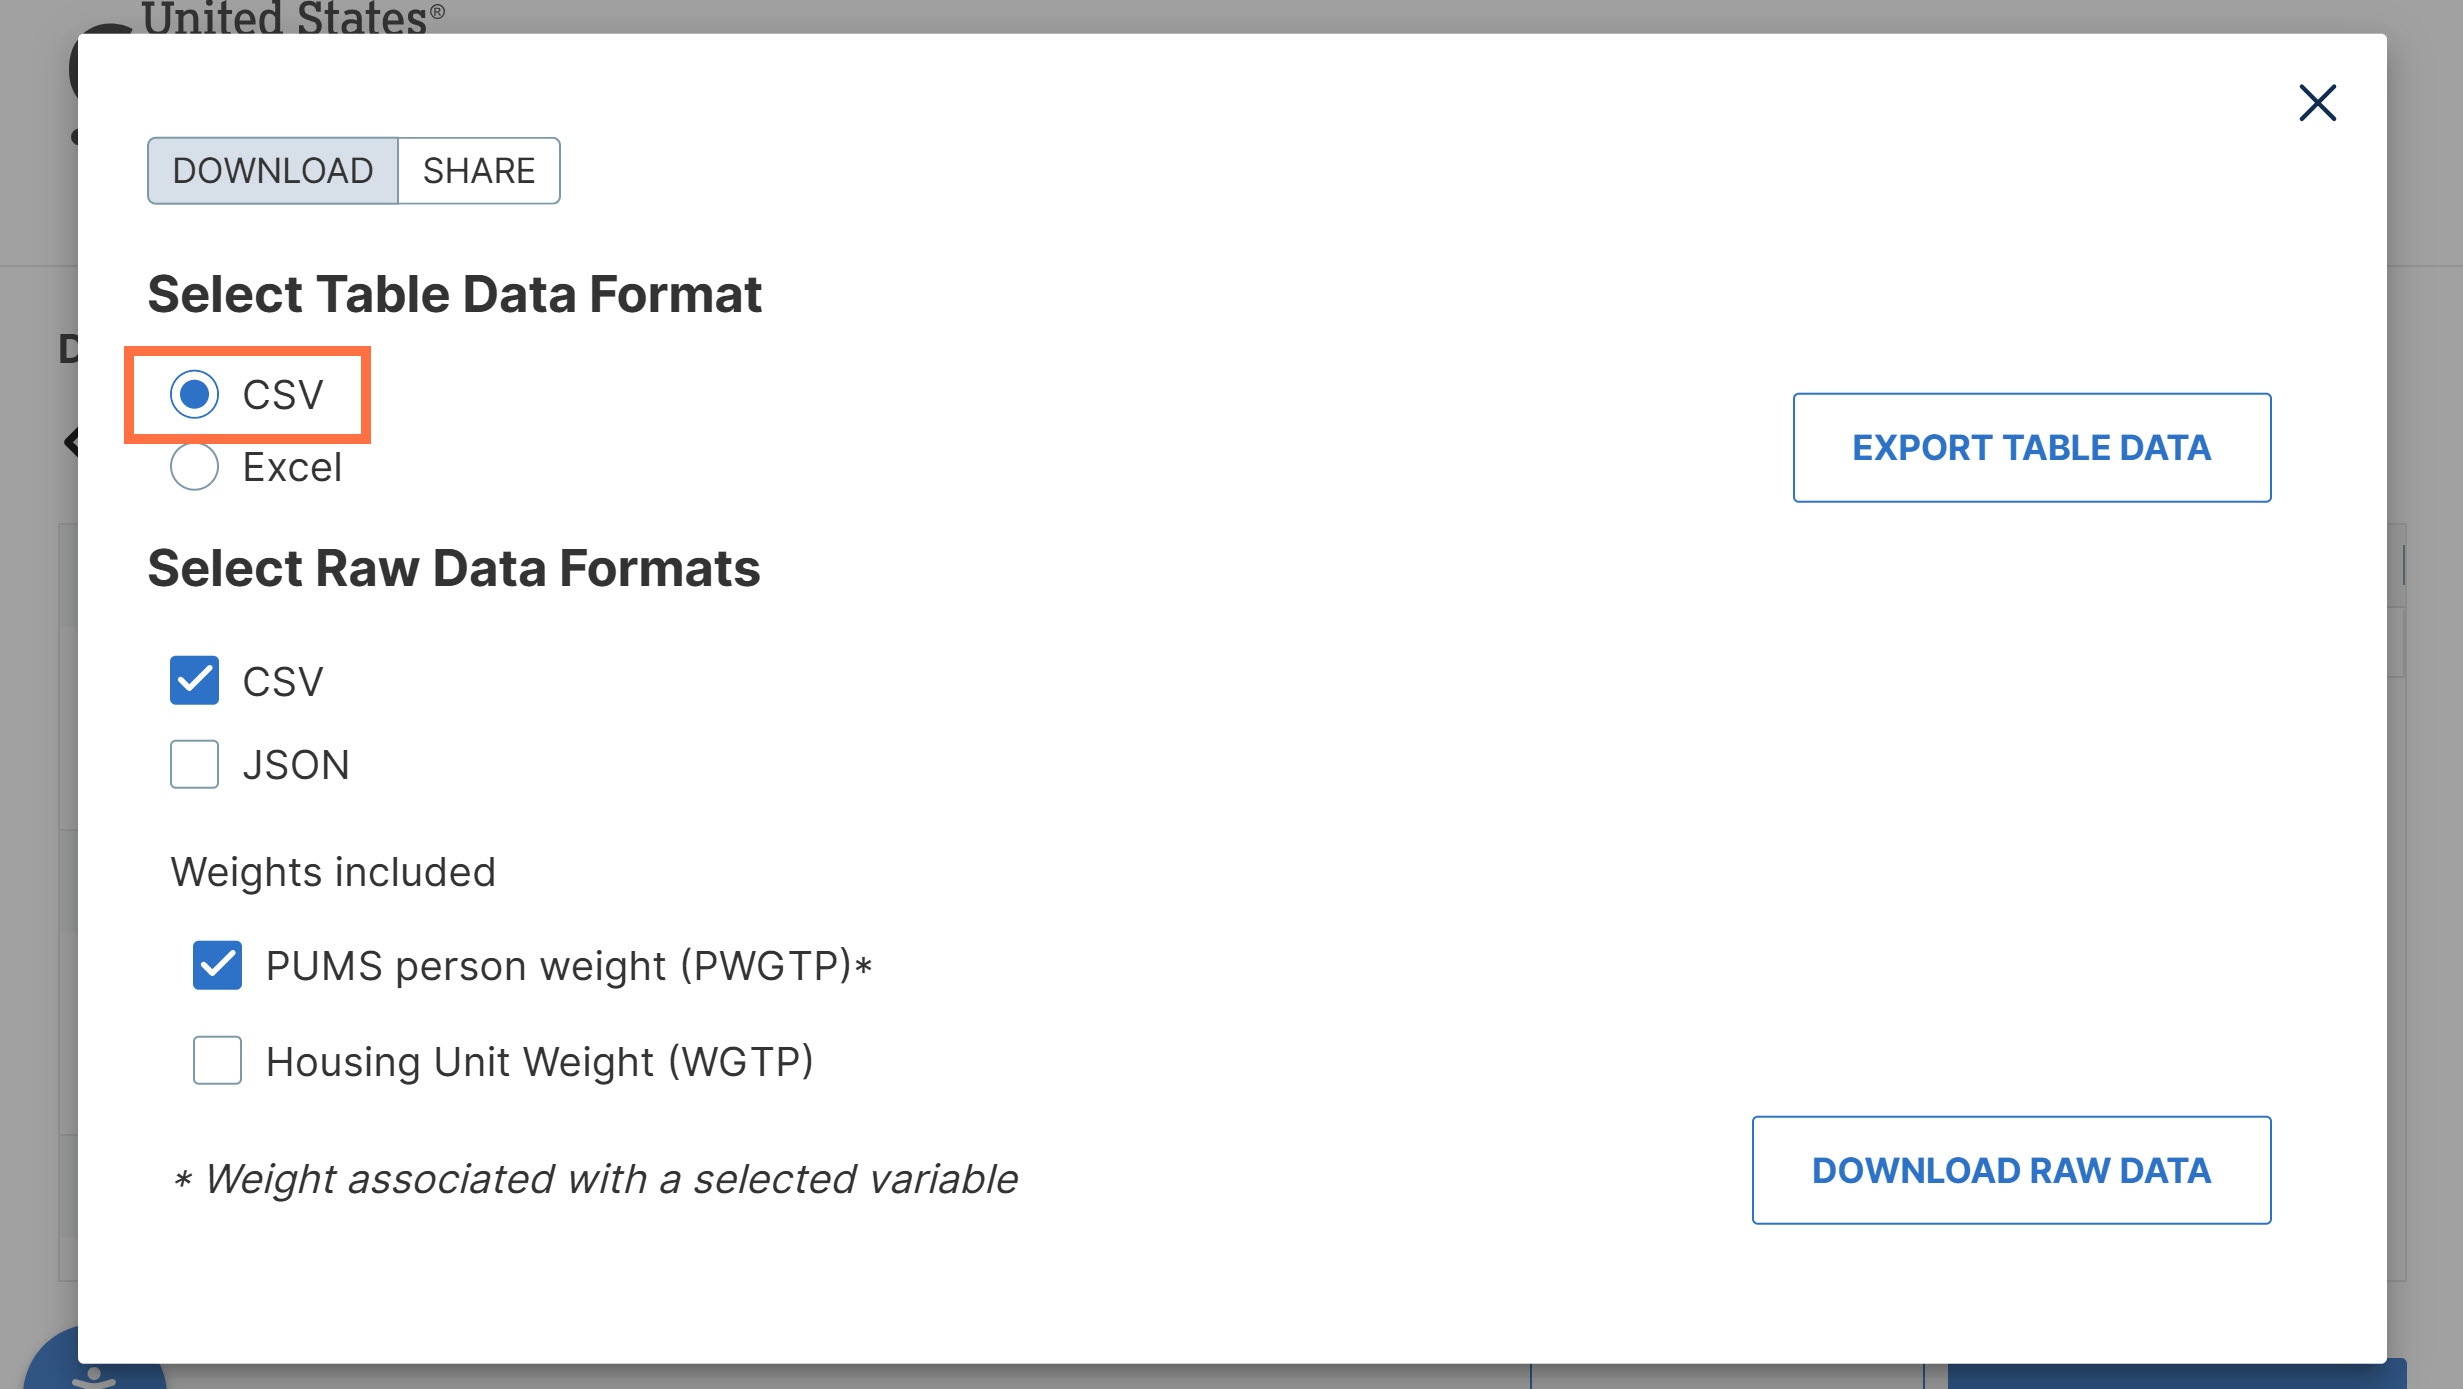Image resolution: width=2463 pixels, height=1389 pixels.
Task: Click the JSON label text
Action: 296,765
